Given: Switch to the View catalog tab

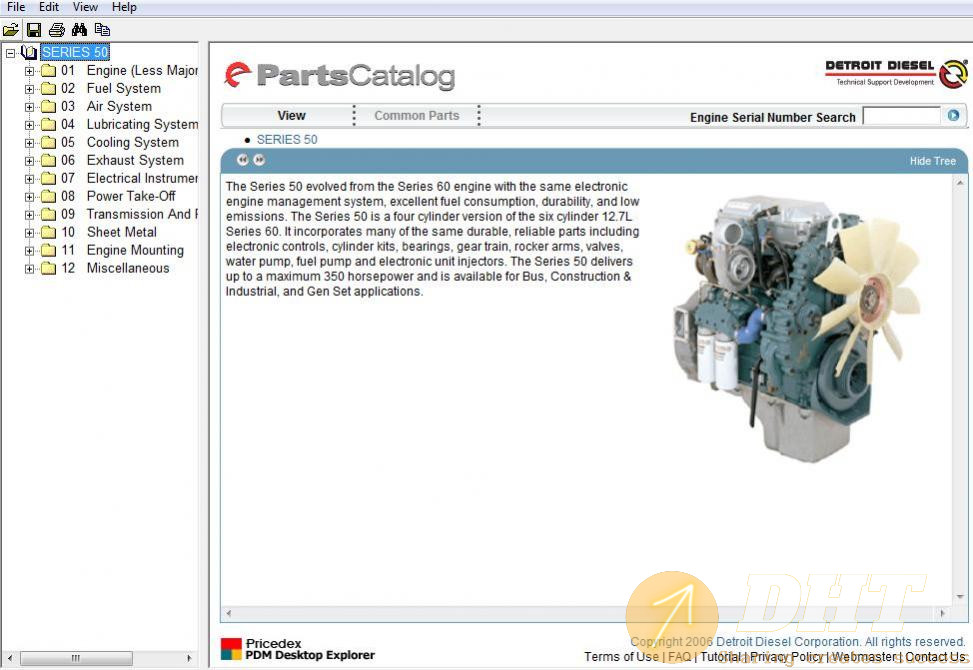Looking at the screenshot, I should coord(291,115).
